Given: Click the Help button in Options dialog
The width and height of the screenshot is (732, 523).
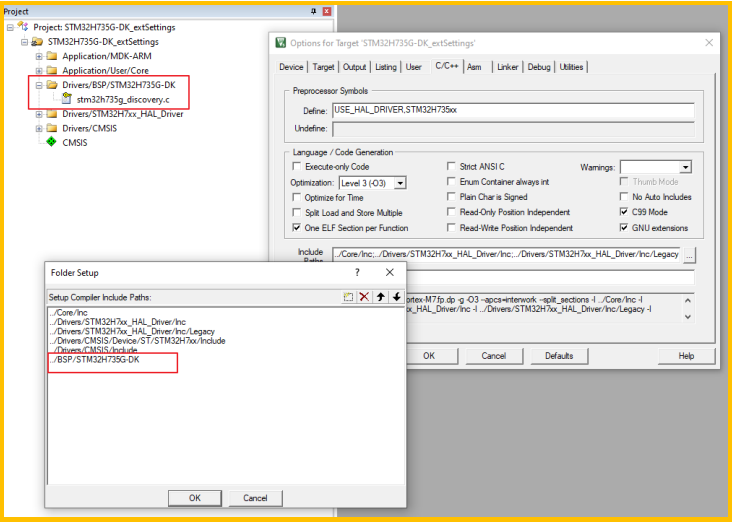Looking at the screenshot, I should coord(686,356).
